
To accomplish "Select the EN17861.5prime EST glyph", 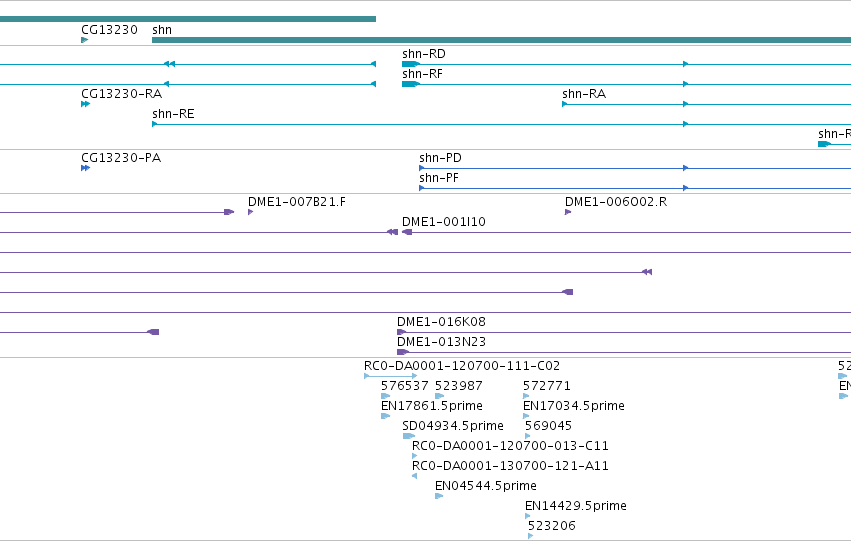I will pos(385,416).
